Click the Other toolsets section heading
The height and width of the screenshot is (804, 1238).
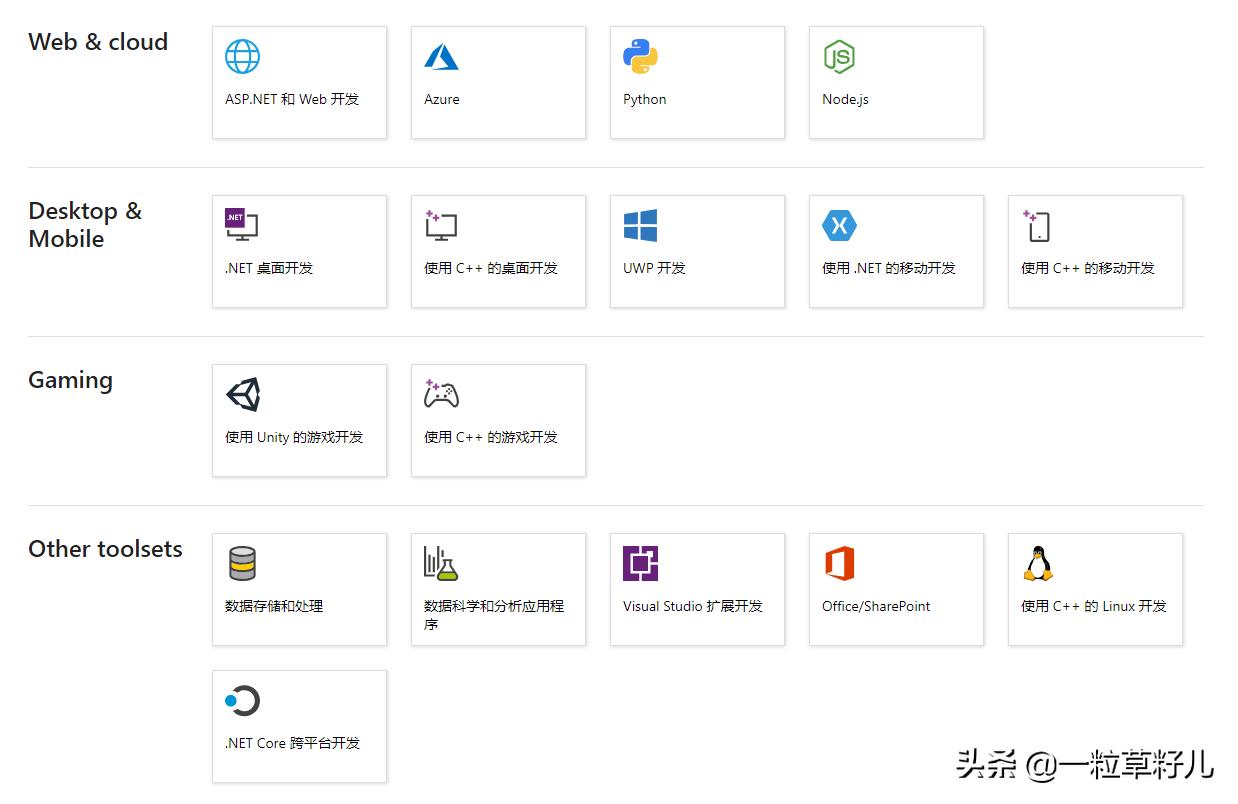pos(106,549)
